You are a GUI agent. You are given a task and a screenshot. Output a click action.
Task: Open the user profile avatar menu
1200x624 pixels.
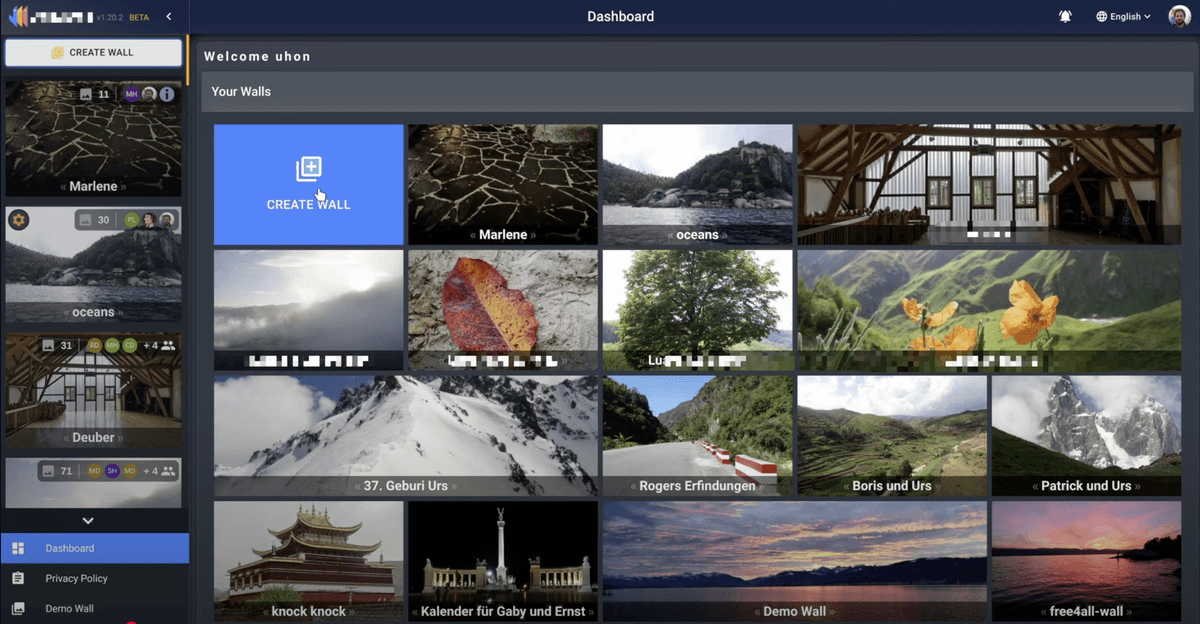(1179, 17)
